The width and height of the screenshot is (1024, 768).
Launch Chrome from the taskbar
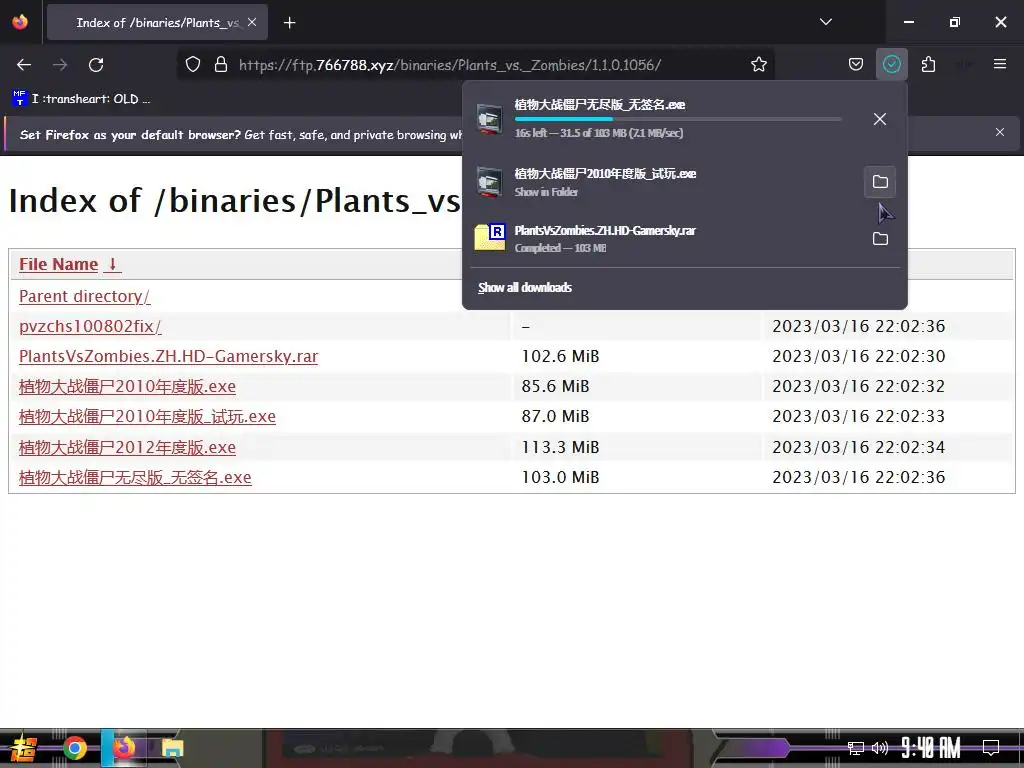click(x=74, y=748)
